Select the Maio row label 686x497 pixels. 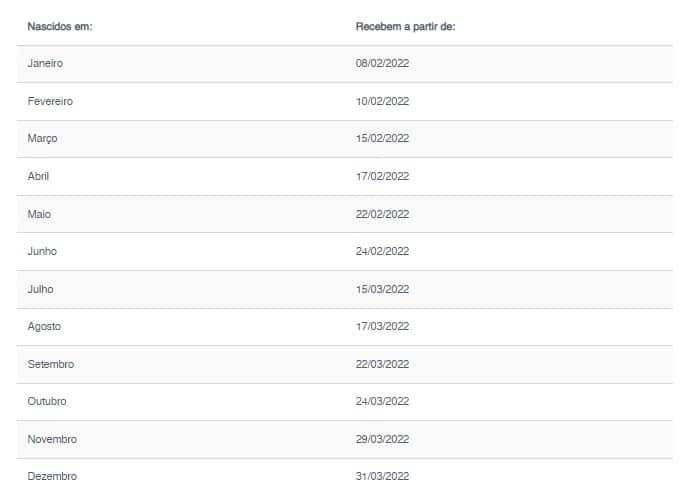(39, 214)
